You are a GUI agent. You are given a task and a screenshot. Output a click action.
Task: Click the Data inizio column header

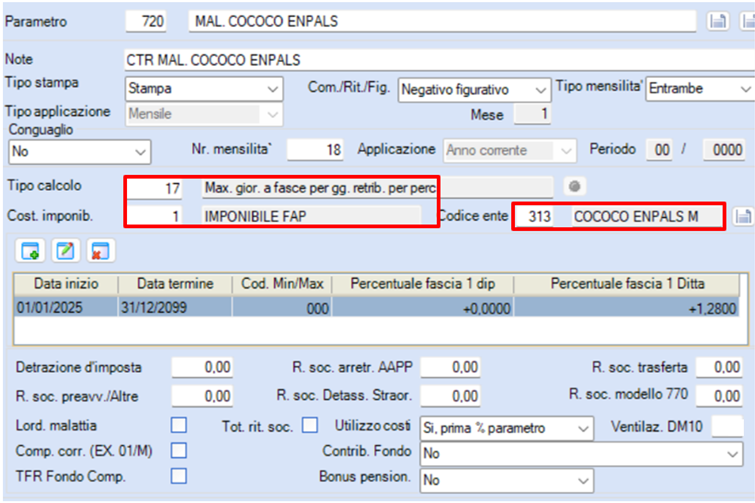tap(66, 284)
